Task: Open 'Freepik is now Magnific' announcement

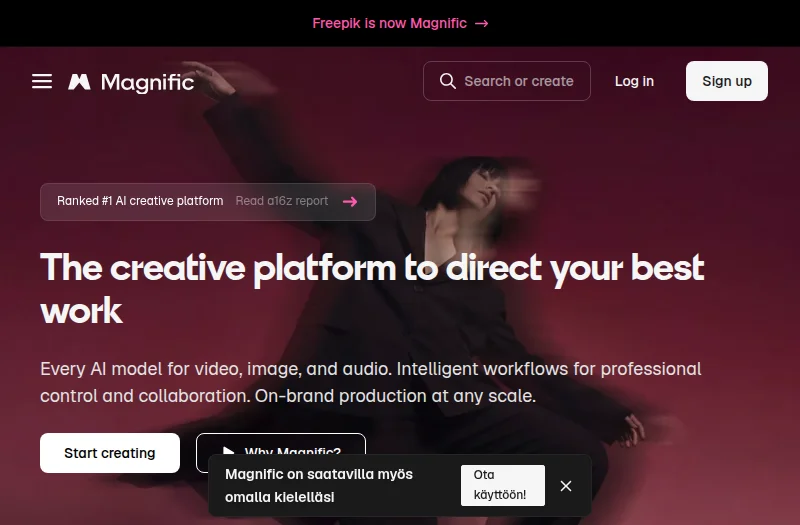Action: coord(400,23)
